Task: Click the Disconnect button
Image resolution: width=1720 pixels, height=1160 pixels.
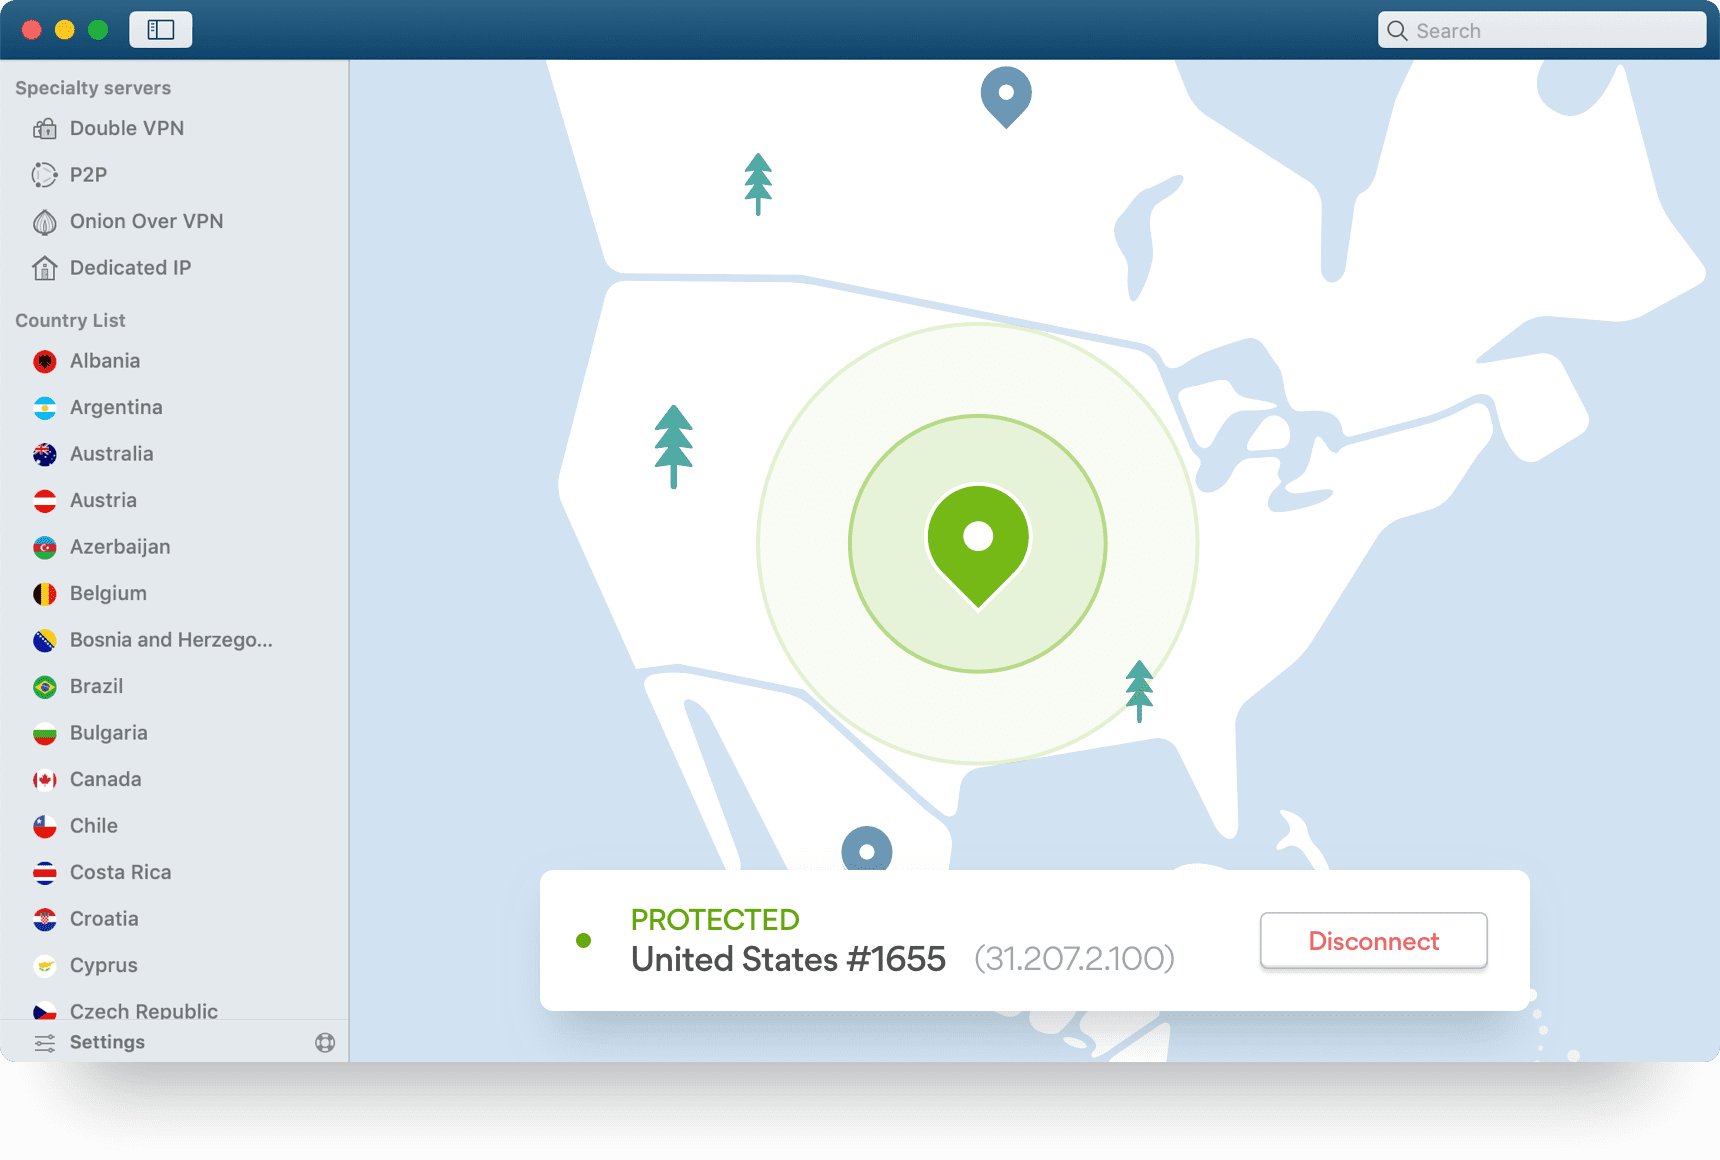Action: coord(1373,940)
